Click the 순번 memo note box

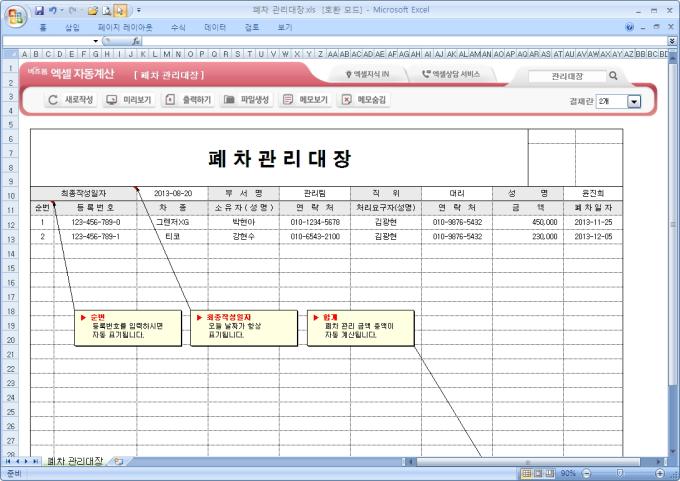pos(128,328)
